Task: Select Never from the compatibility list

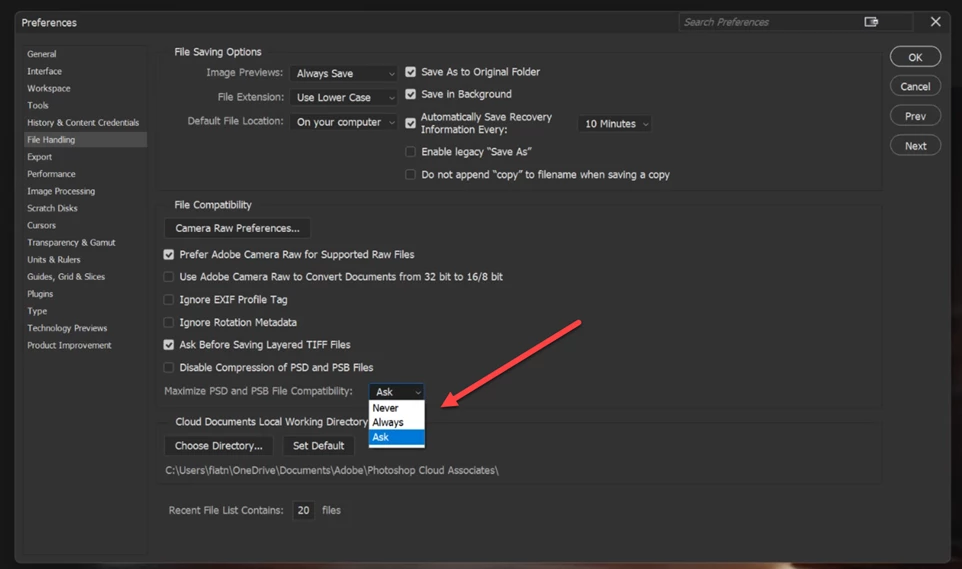Action: pos(396,408)
